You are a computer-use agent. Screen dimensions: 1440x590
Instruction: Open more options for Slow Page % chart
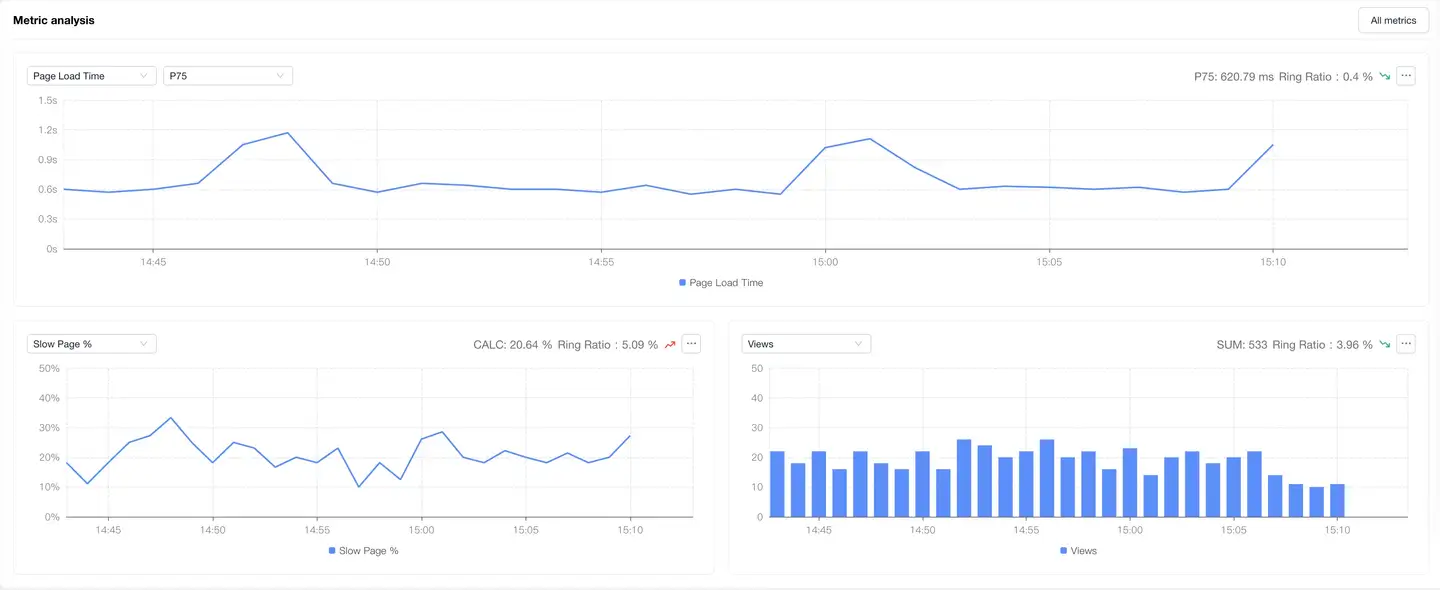coord(691,344)
